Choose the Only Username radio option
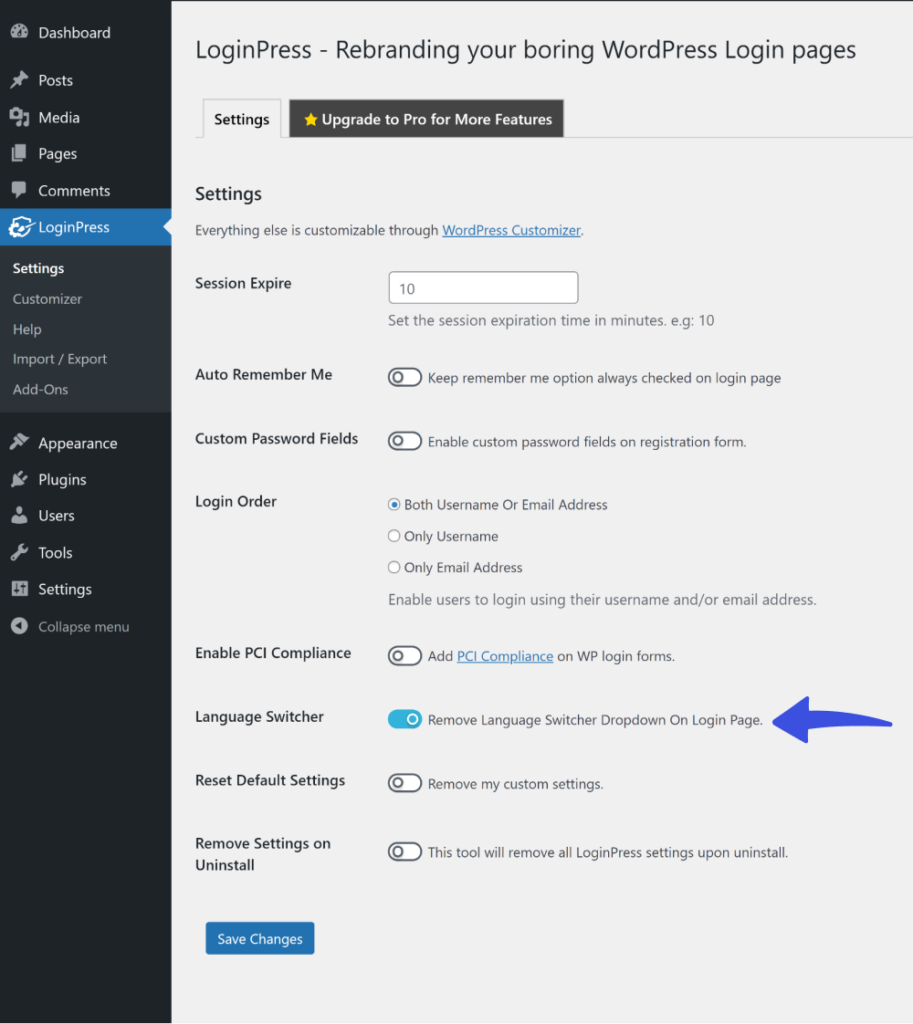This screenshot has height=1024, width=913. coord(394,536)
